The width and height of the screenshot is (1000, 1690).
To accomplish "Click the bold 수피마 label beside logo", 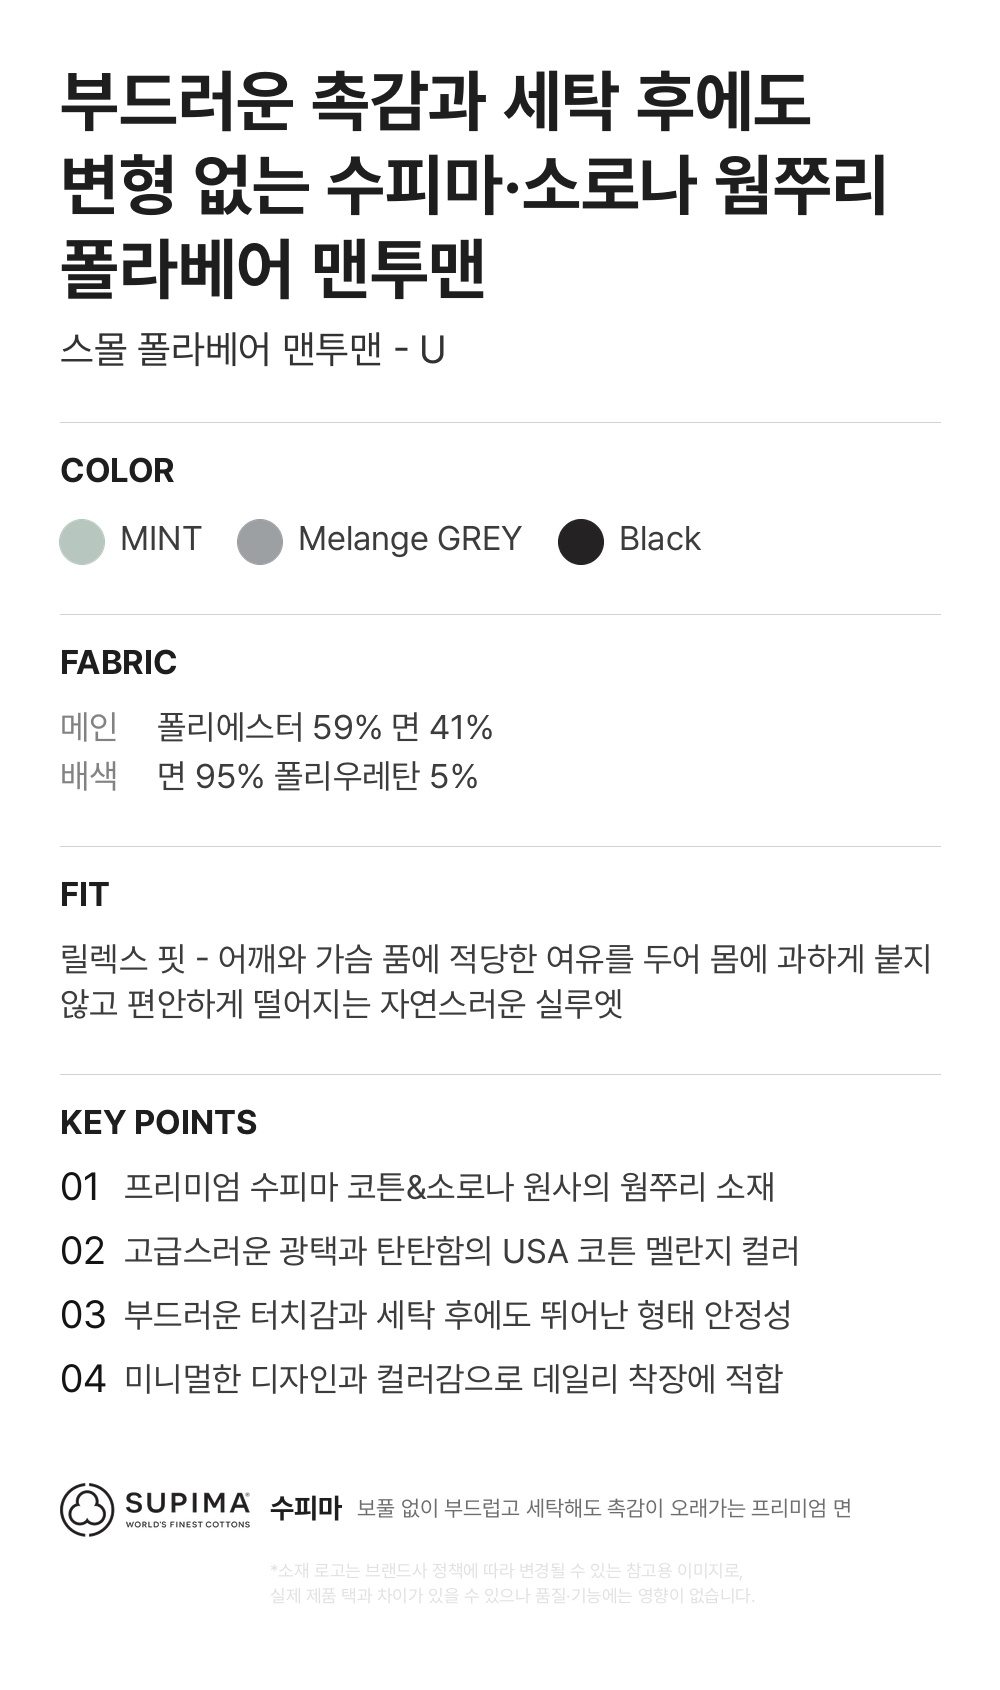I will (306, 1508).
